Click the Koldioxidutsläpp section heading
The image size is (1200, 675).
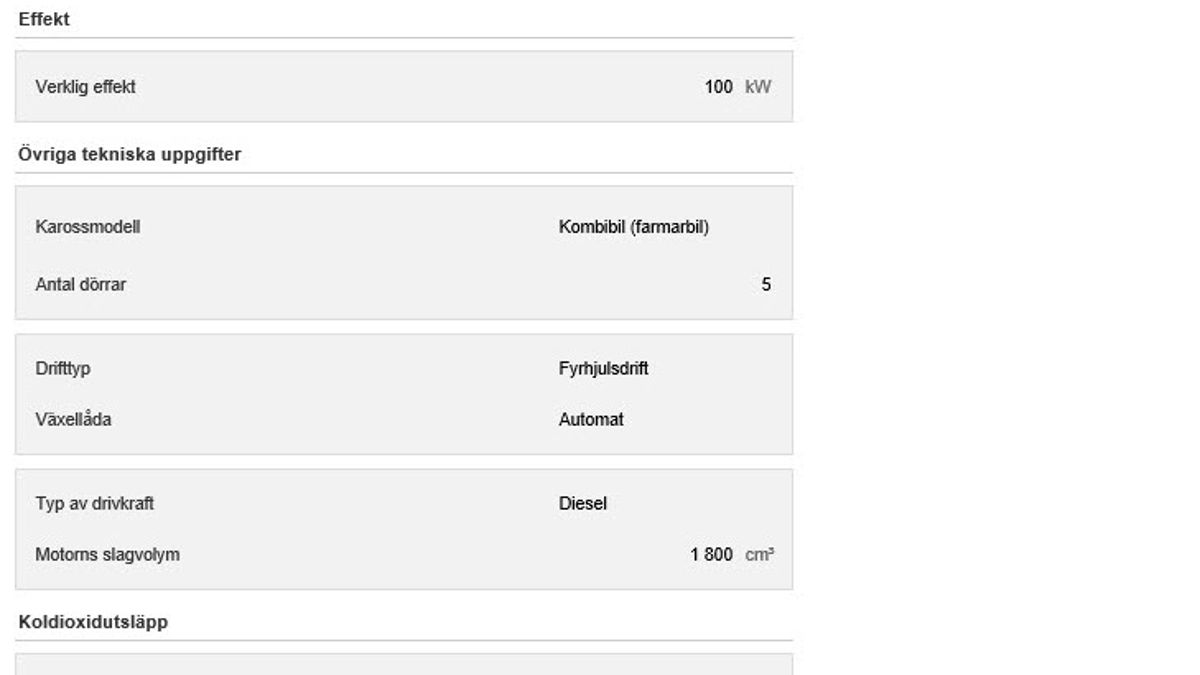click(x=93, y=622)
